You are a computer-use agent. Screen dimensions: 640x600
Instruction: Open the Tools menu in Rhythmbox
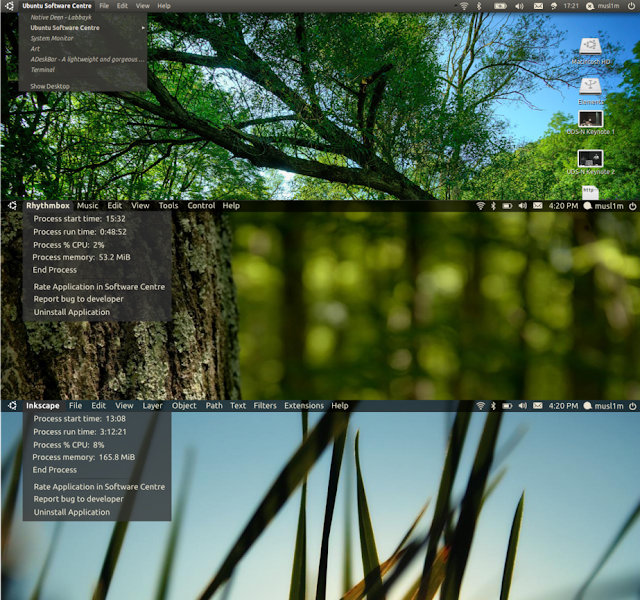coord(168,206)
